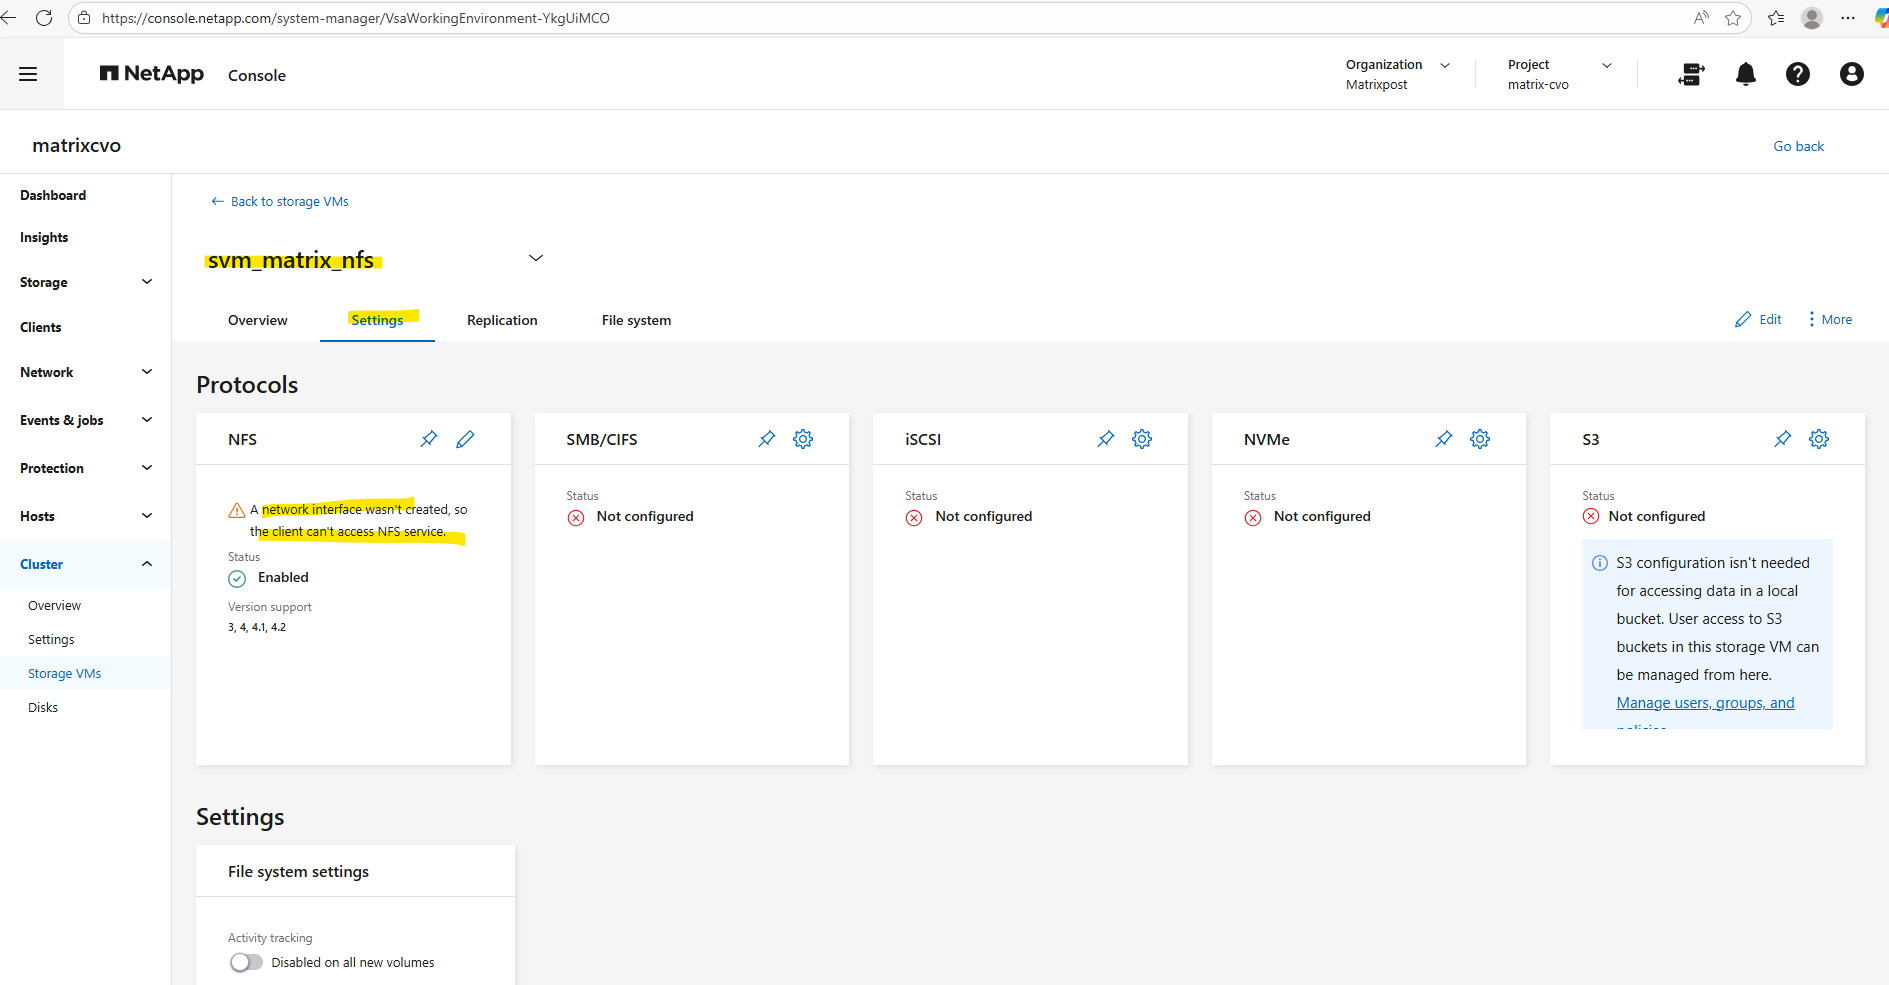Collapse the Cluster sidebar section

[85, 564]
